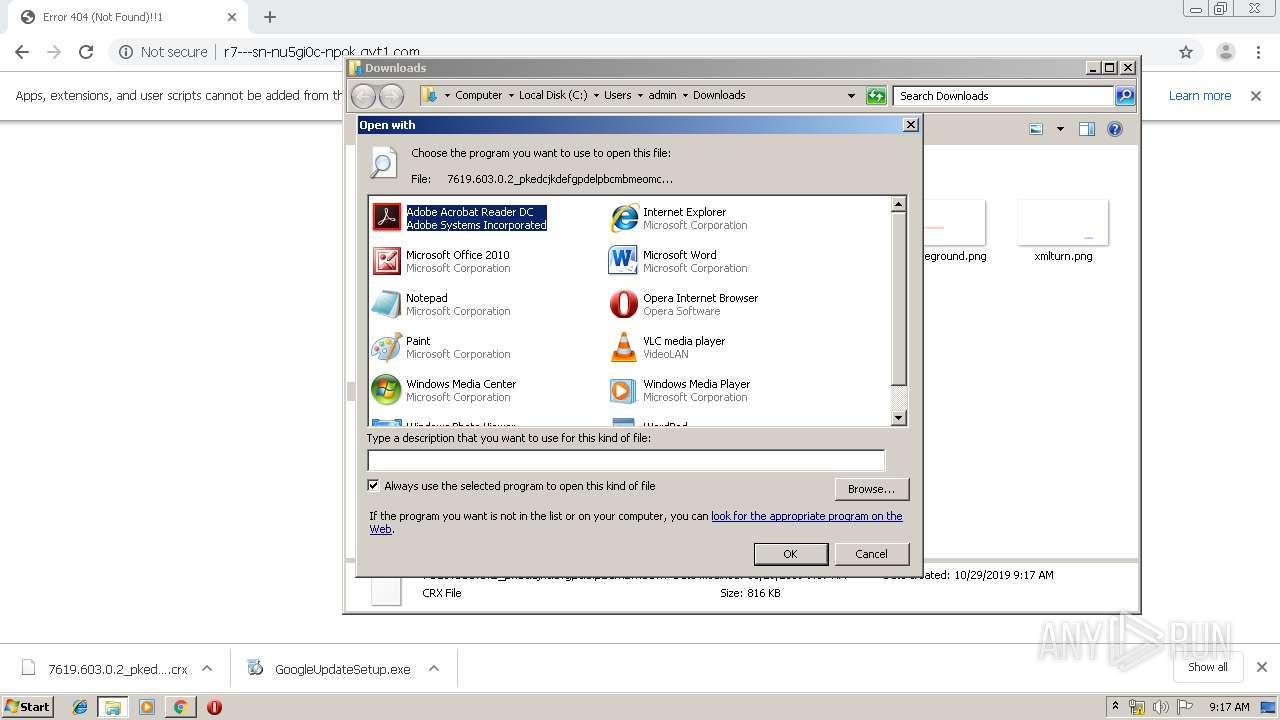Click Search Downloads field in Explorer
This screenshot has height=720, width=1280.
coord(1003,96)
